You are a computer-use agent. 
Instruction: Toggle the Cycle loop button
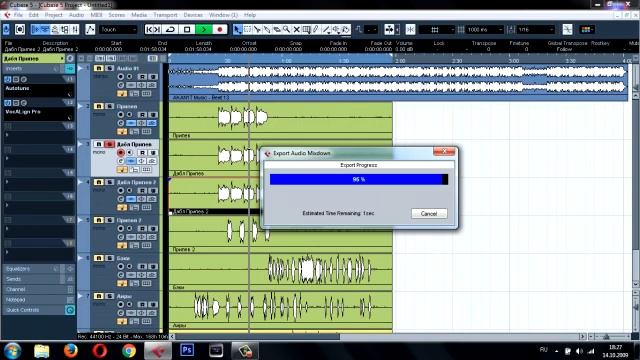coord(170,29)
